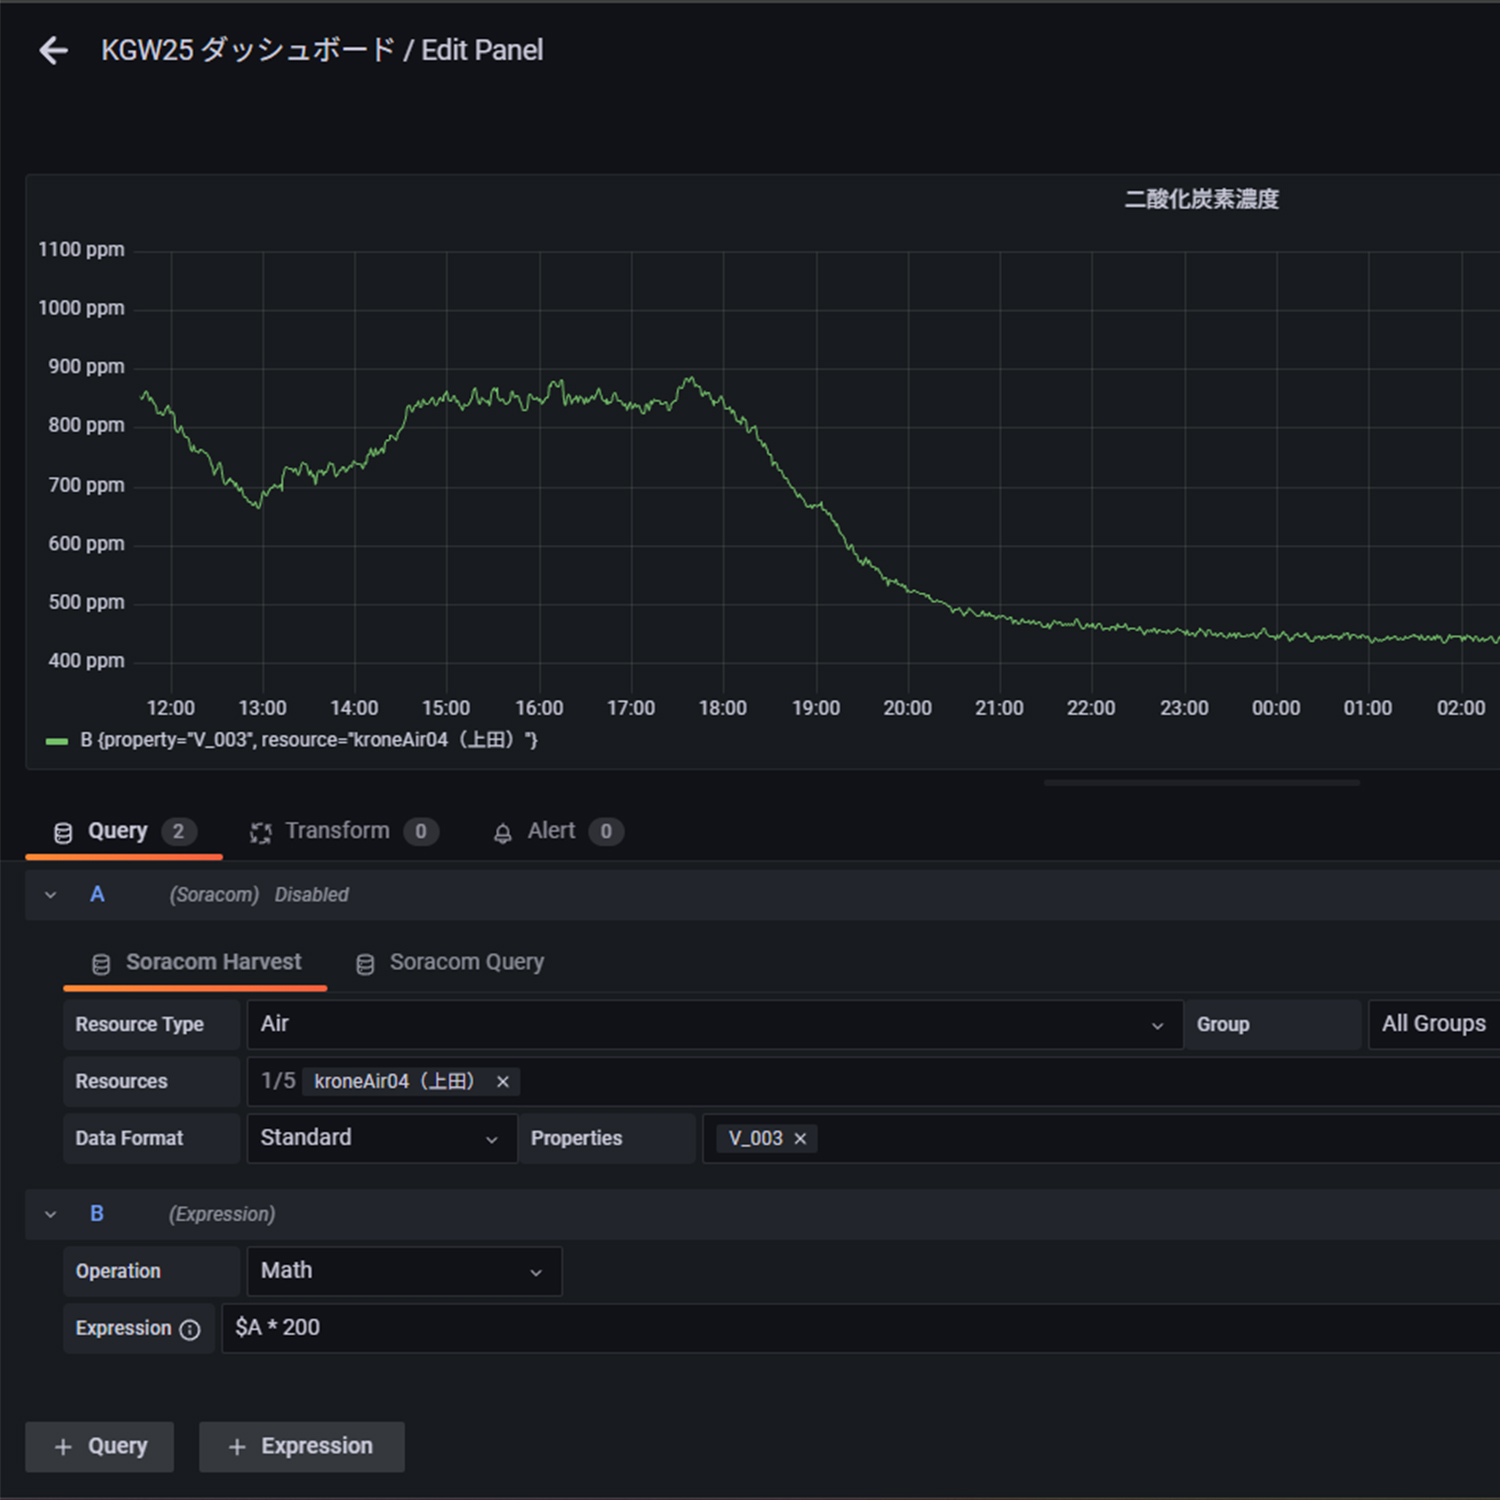Viewport: 1500px width, 1500px height.
Task: Collapse expression B row with chevron
Action: pyautogui.click(x=51, y=1214)
